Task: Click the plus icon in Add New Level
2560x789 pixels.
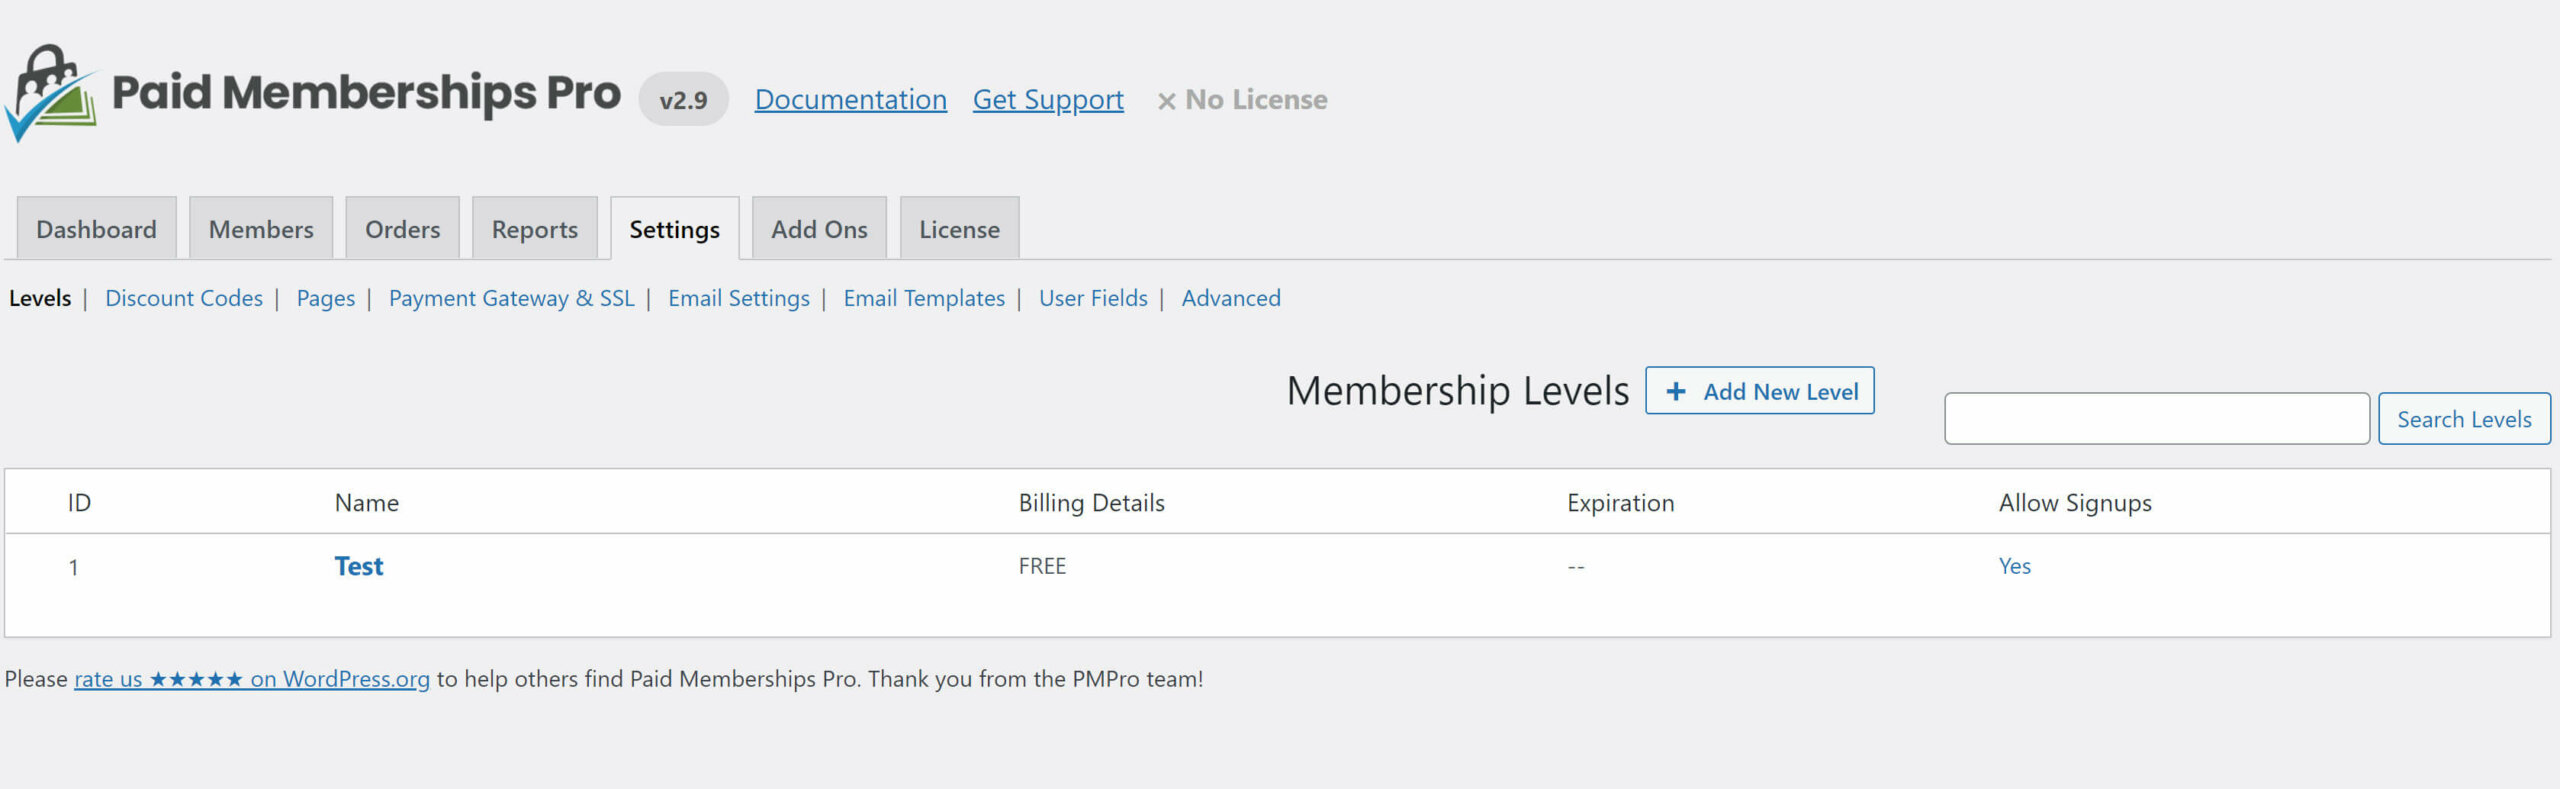Action: click(x=1676, y=391)
